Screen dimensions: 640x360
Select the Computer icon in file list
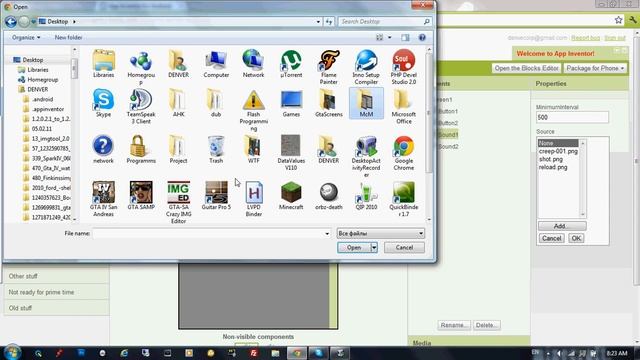(216, 64)
